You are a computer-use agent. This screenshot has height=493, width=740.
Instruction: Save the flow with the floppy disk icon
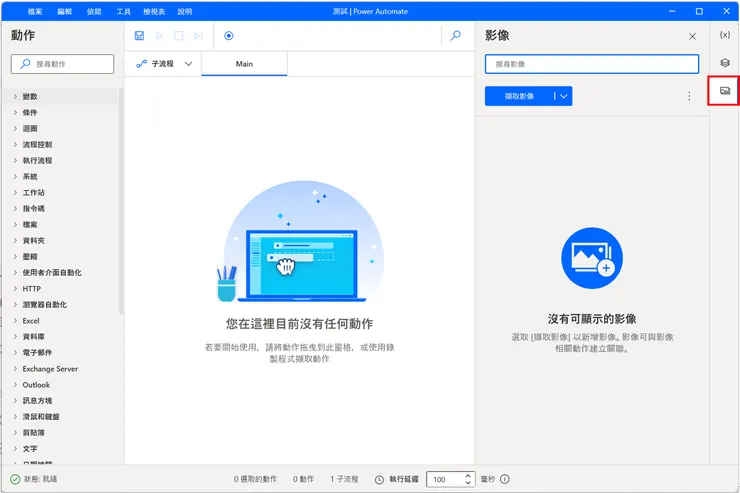click(x=139, y=35)
